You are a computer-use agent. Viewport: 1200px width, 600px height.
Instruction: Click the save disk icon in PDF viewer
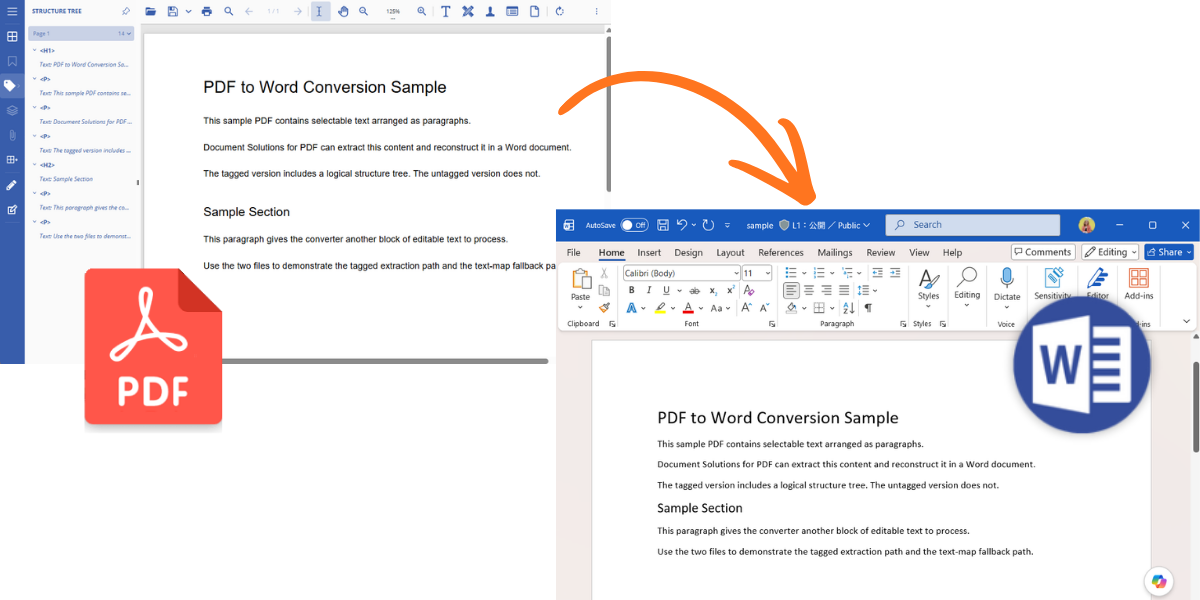click(x=173, y=11)
